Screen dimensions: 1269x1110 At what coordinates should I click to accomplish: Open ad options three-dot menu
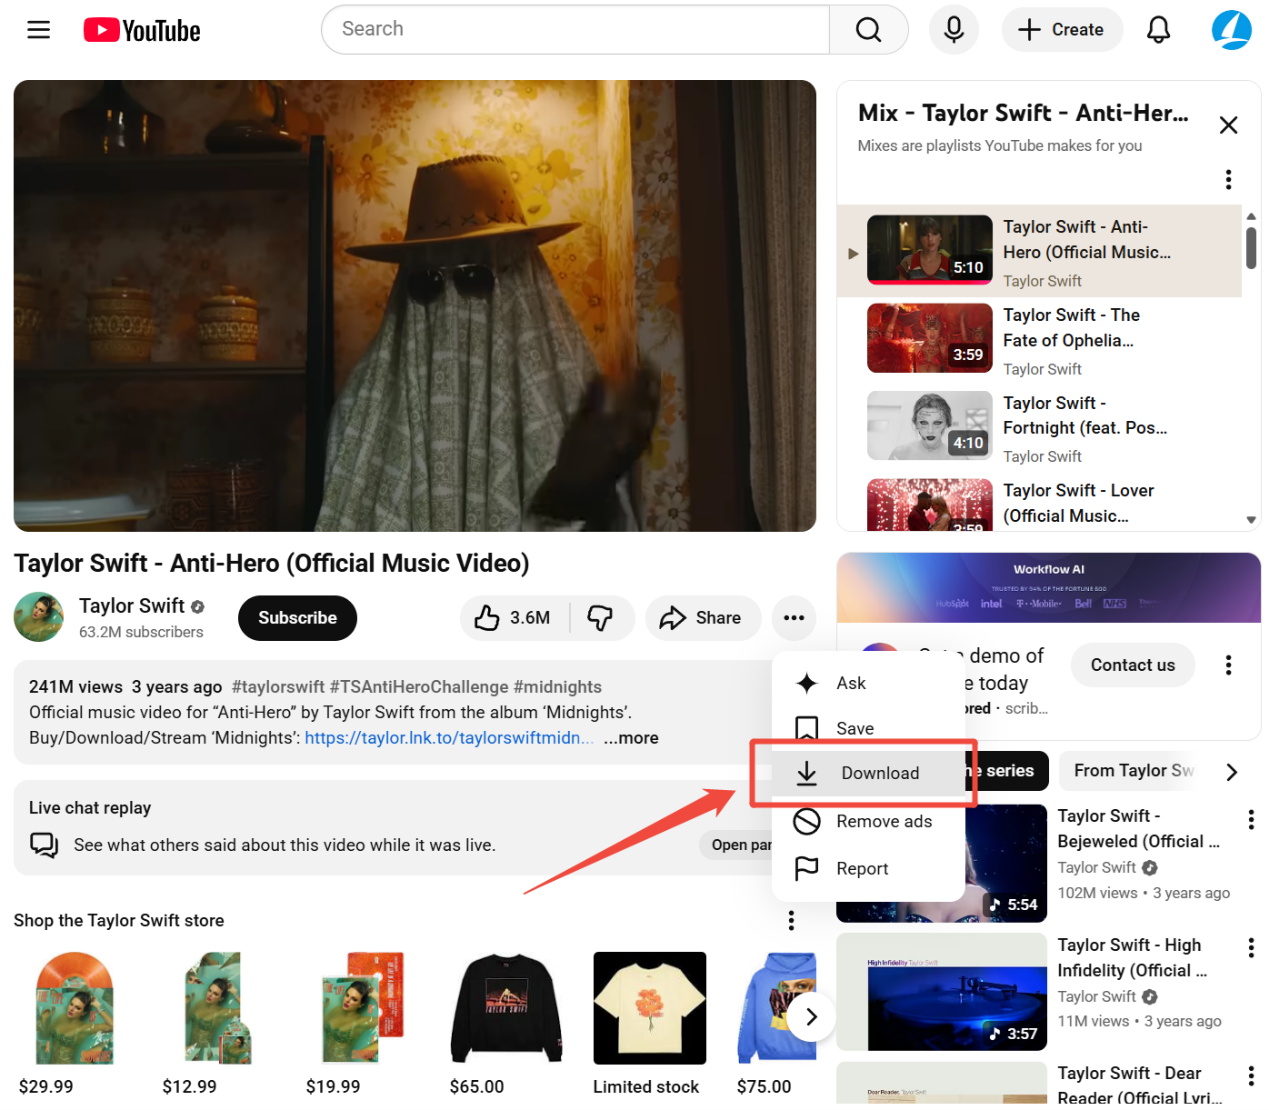point(1228,665)
